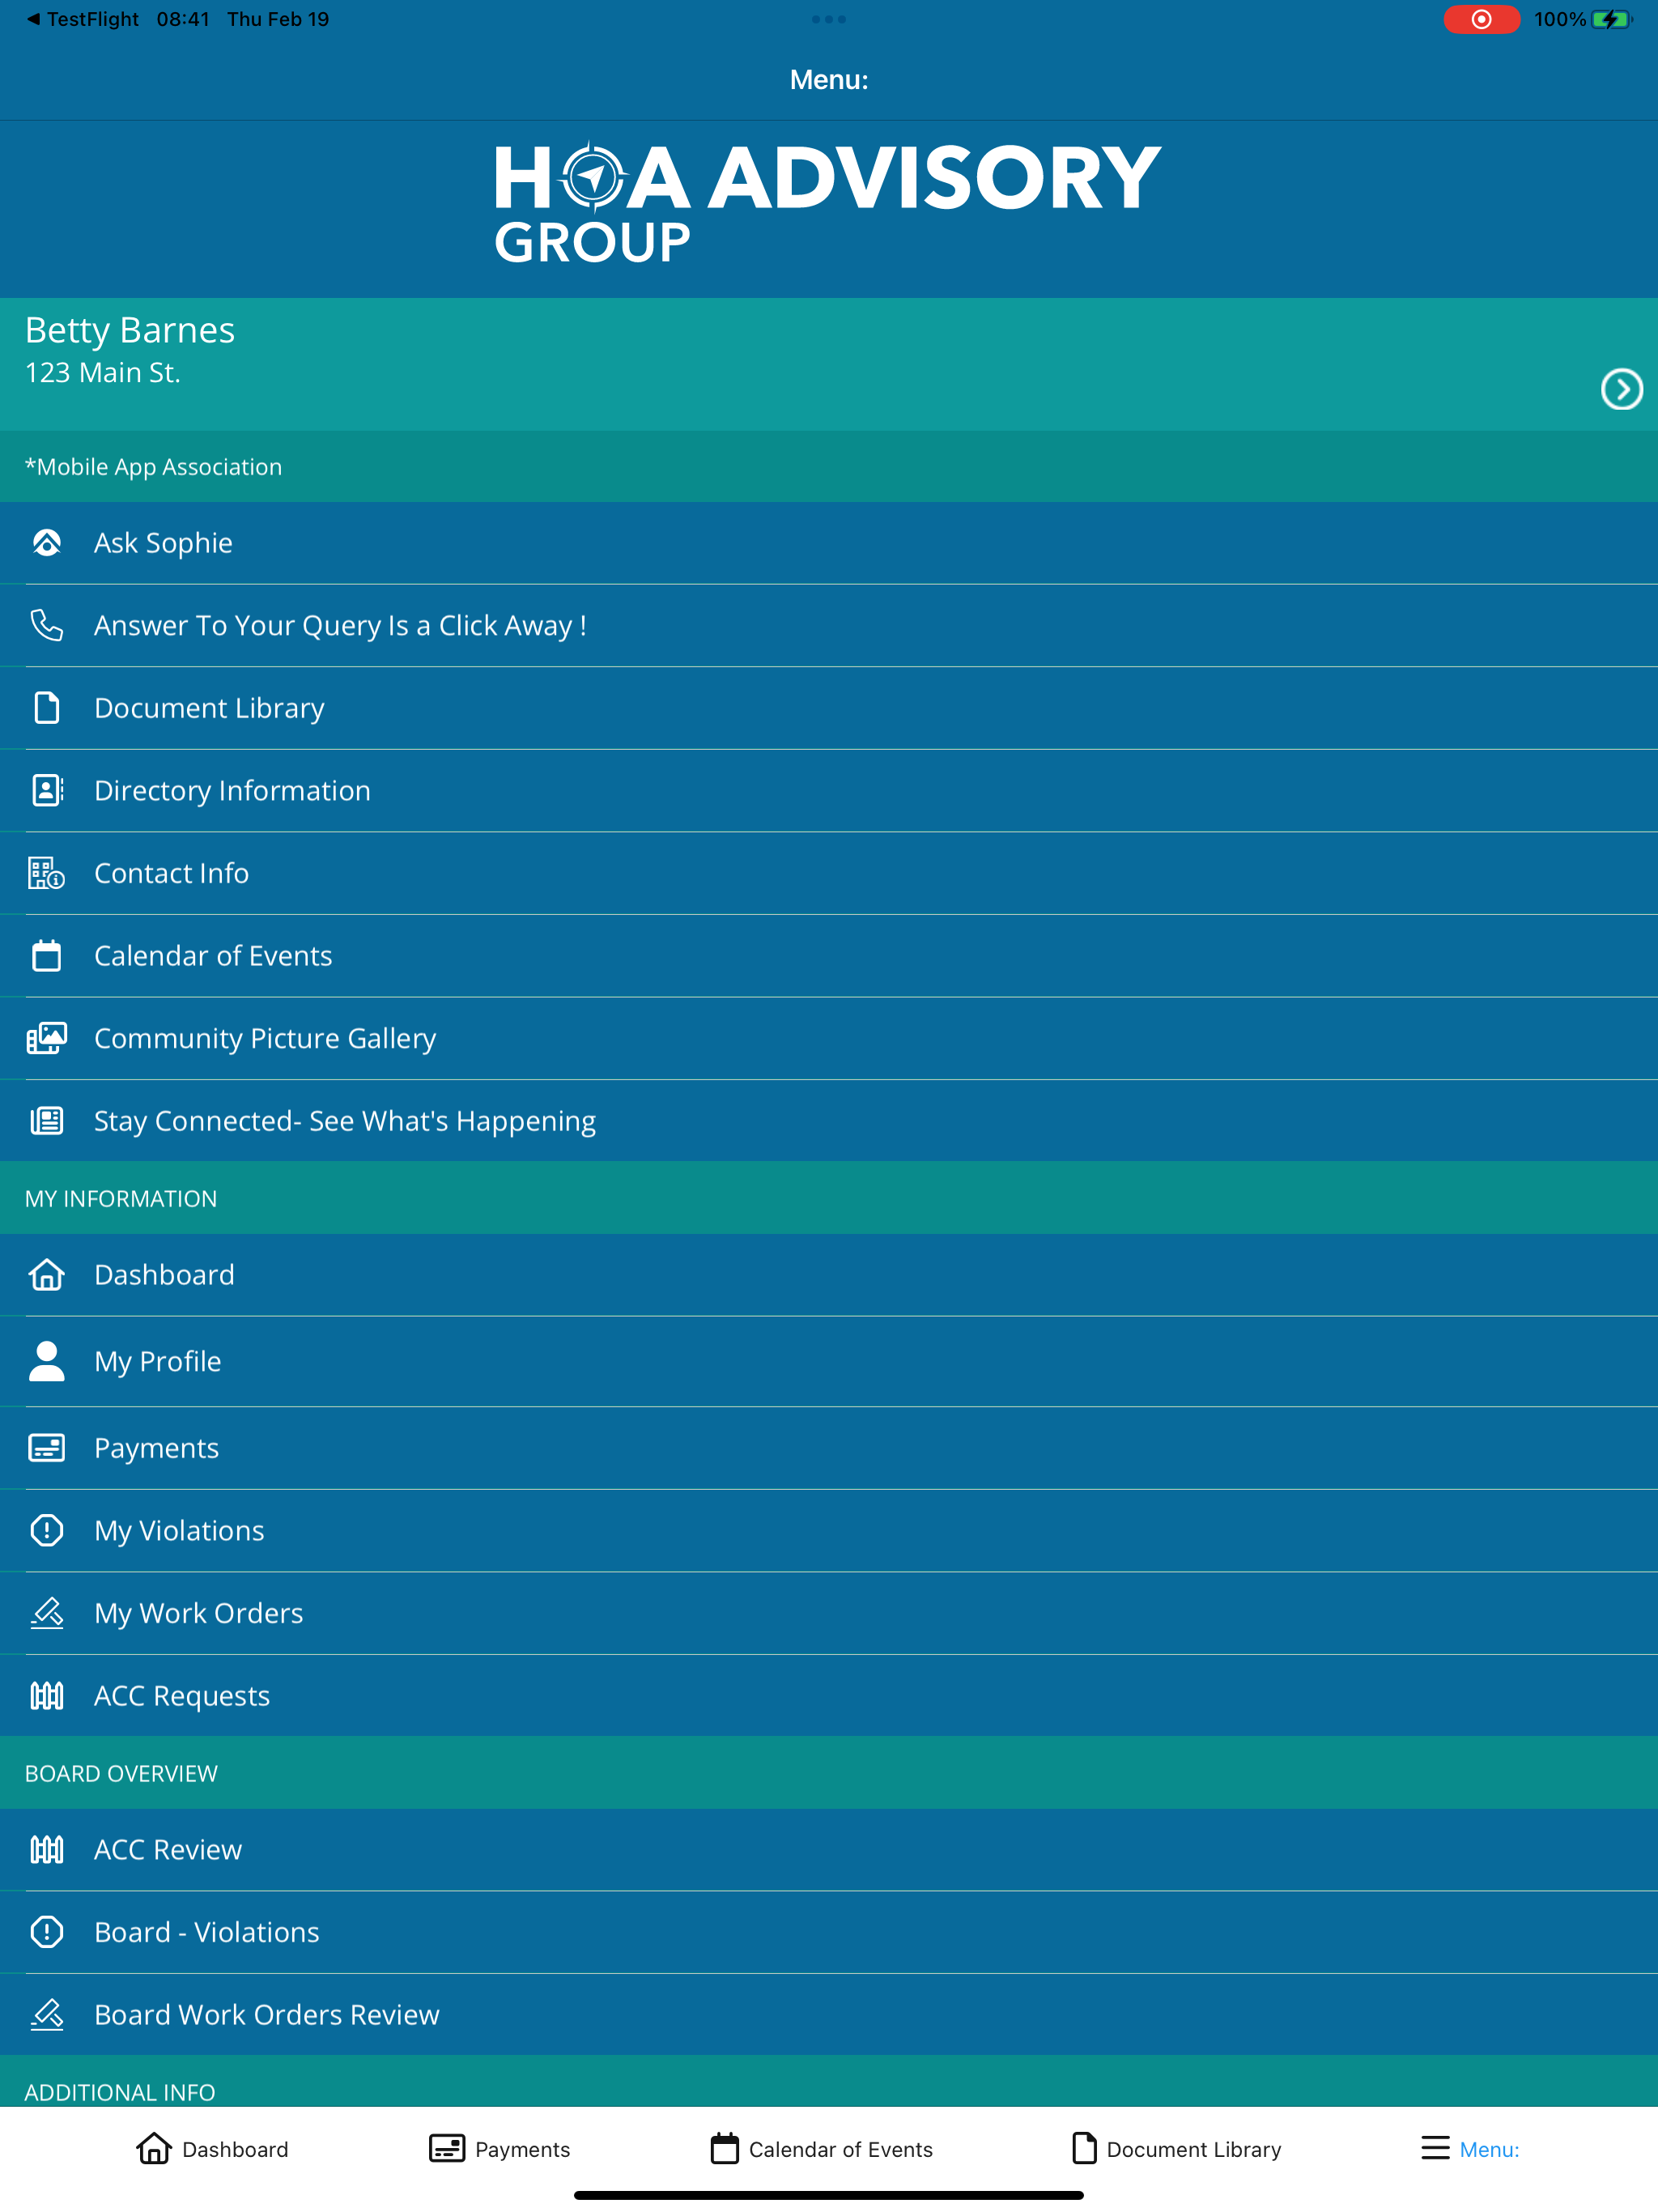This screenshot has width=1658, height=2212.
Task: Tap the Document Library page icon in menu list
Action: coord(47,708)
